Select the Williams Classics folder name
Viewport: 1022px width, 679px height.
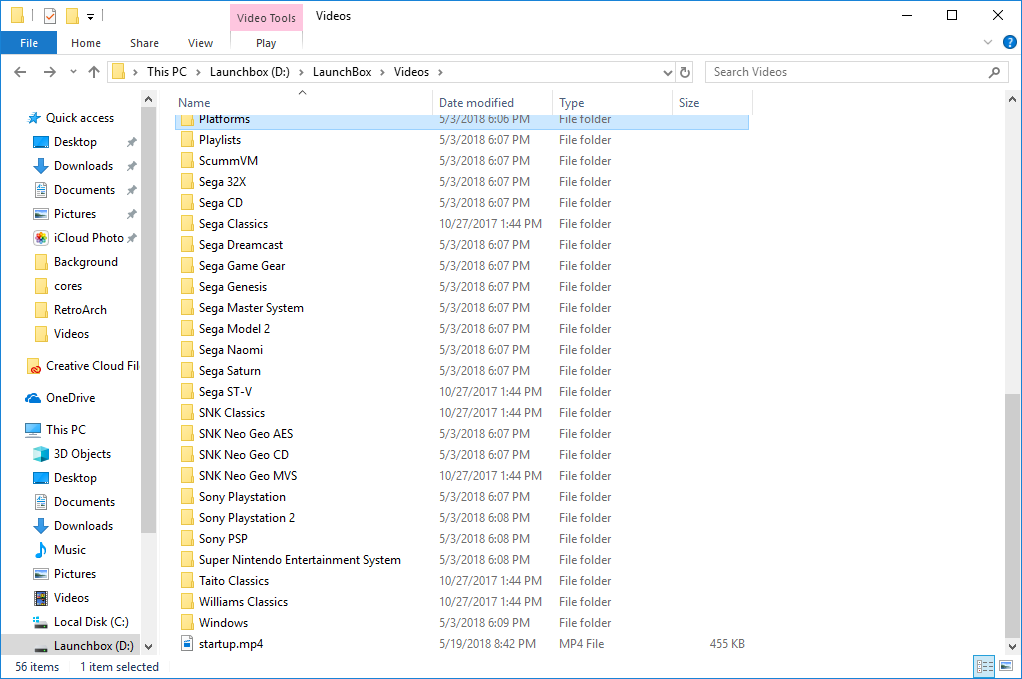[243, 601]
